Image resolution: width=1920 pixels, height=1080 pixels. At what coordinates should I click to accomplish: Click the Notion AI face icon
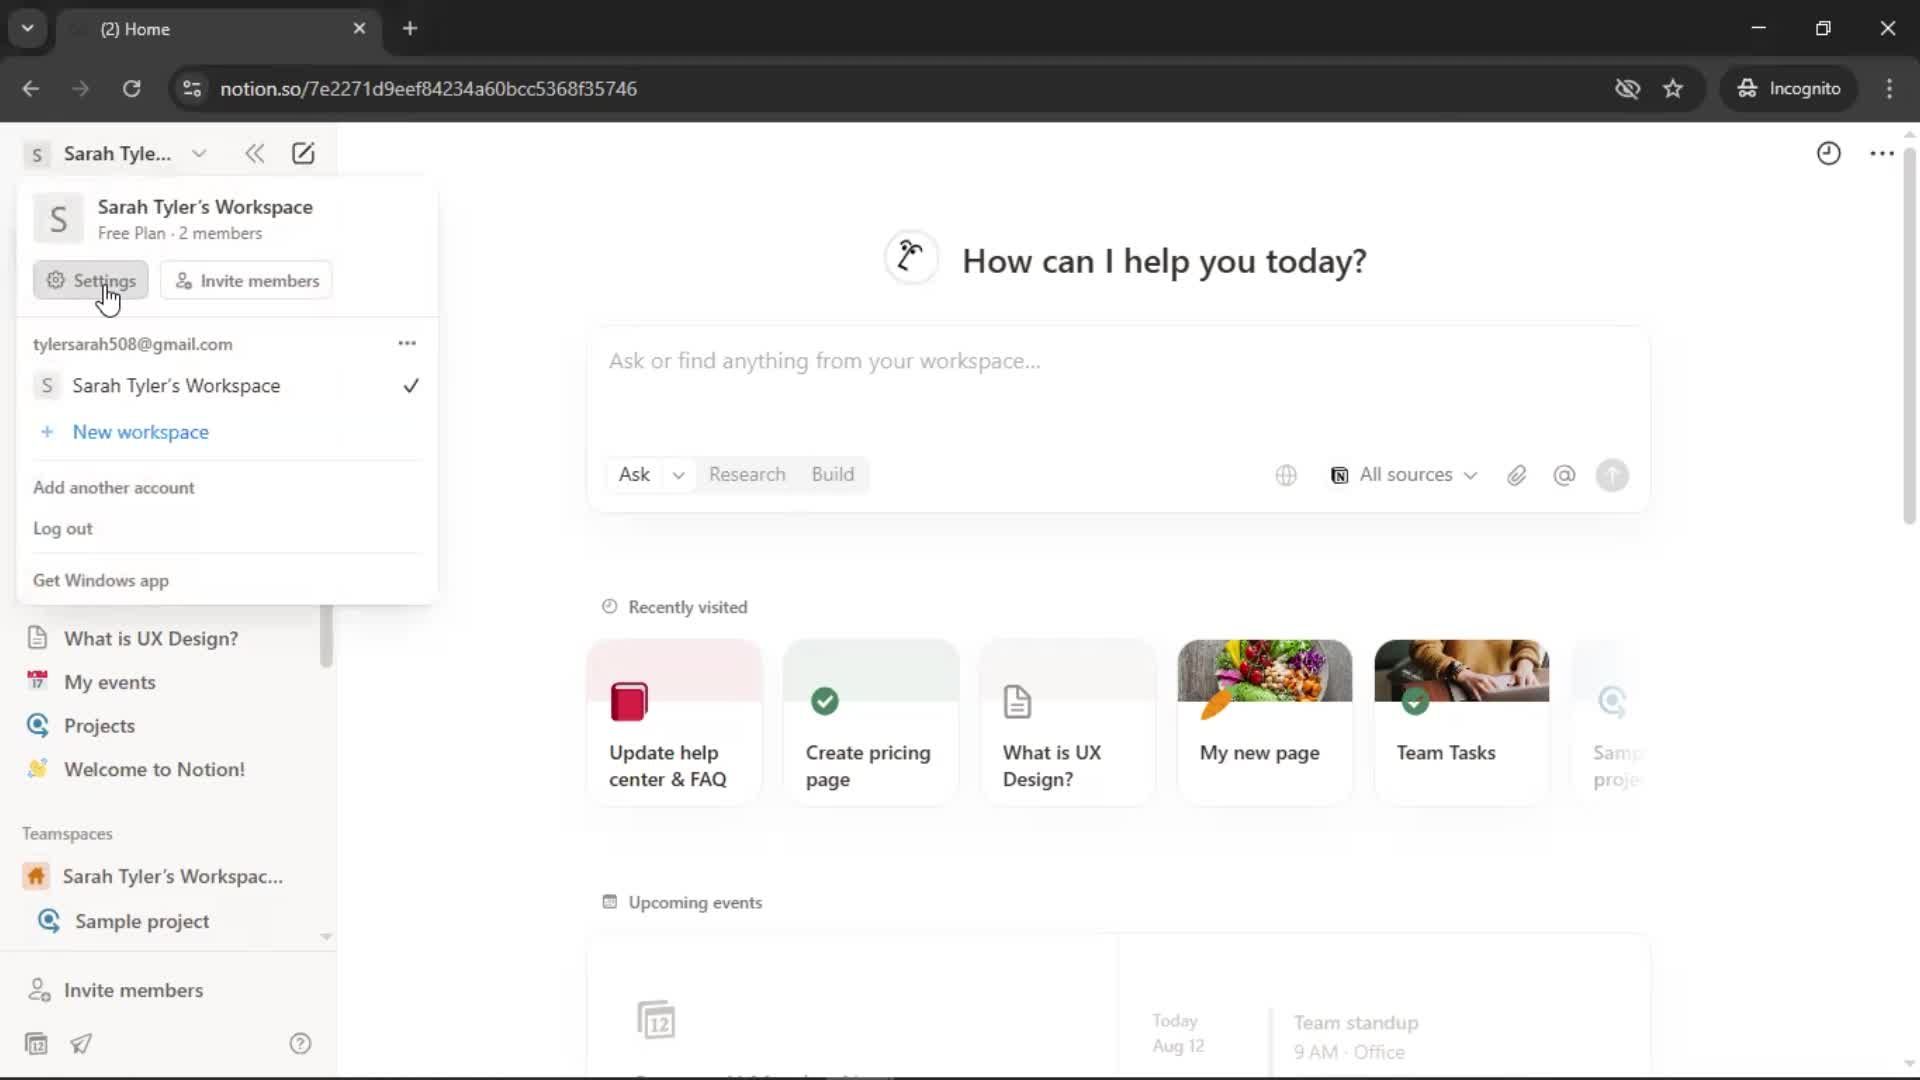pyautogui.click(x=911, y=257)
